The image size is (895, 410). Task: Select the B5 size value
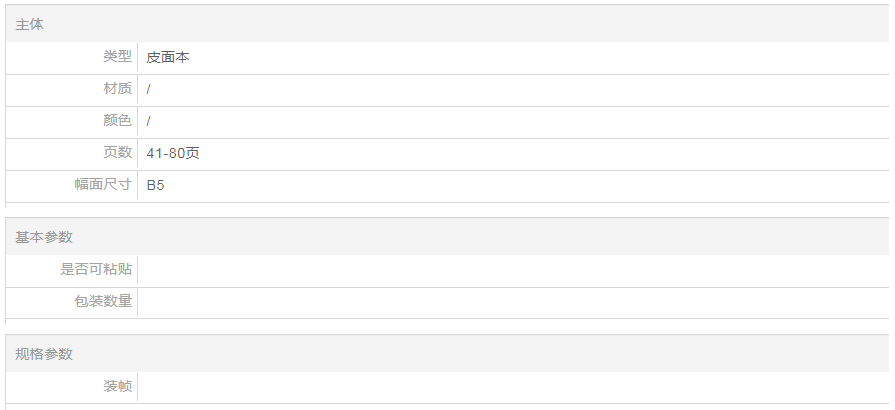155,185
